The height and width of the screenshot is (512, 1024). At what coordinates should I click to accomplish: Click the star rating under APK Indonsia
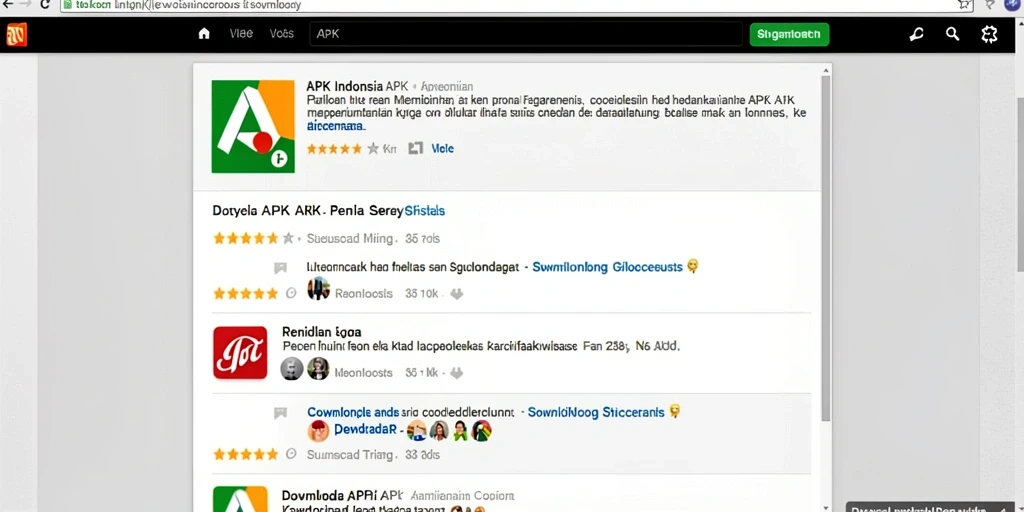point(343,148)
